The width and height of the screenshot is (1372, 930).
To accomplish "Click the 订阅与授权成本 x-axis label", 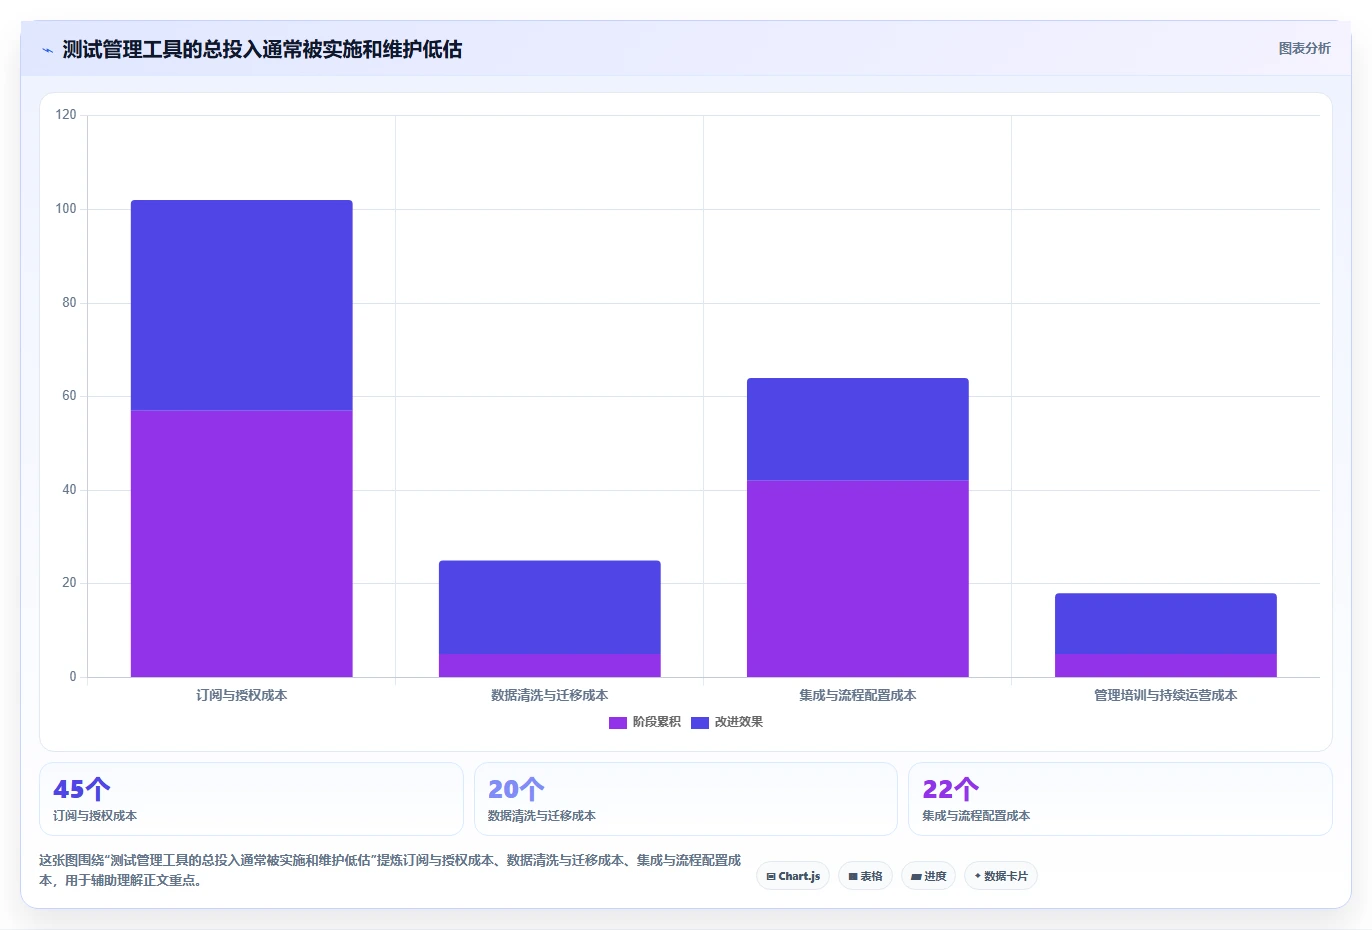I will [x=242, y=695].
